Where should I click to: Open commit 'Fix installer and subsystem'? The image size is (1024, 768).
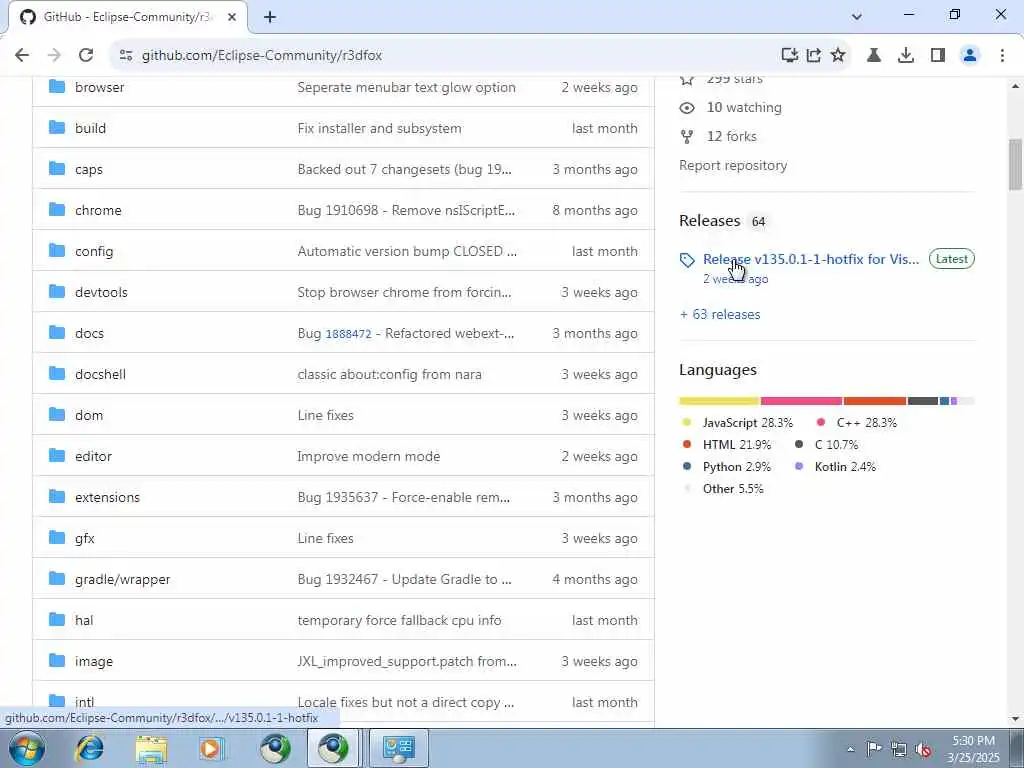tap(379, 128)
